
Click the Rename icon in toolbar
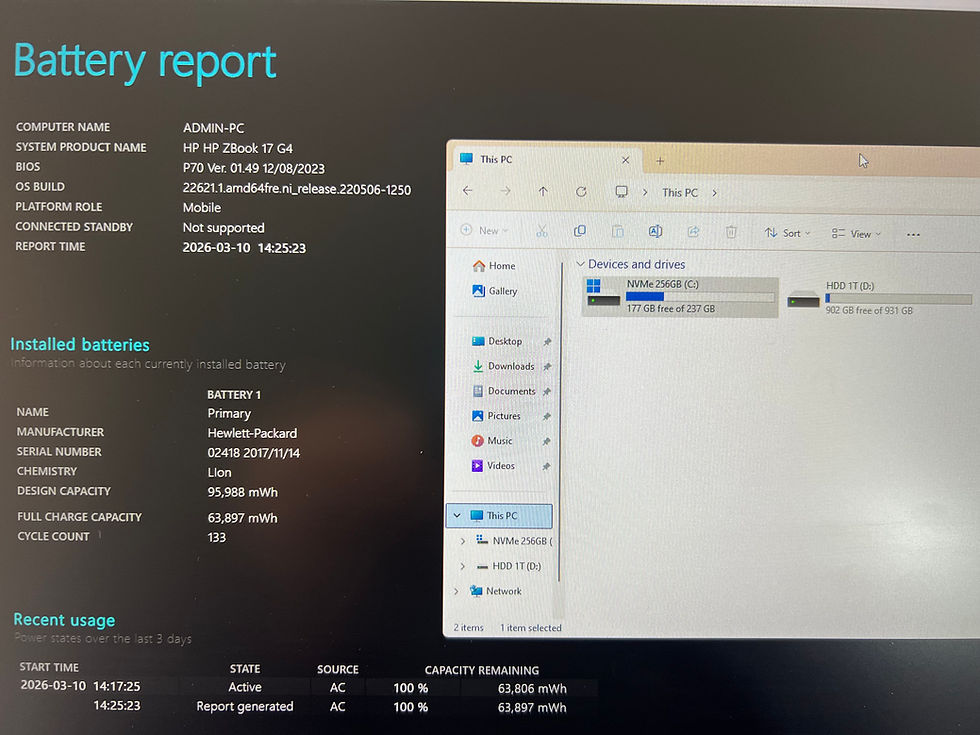point(655,231)
